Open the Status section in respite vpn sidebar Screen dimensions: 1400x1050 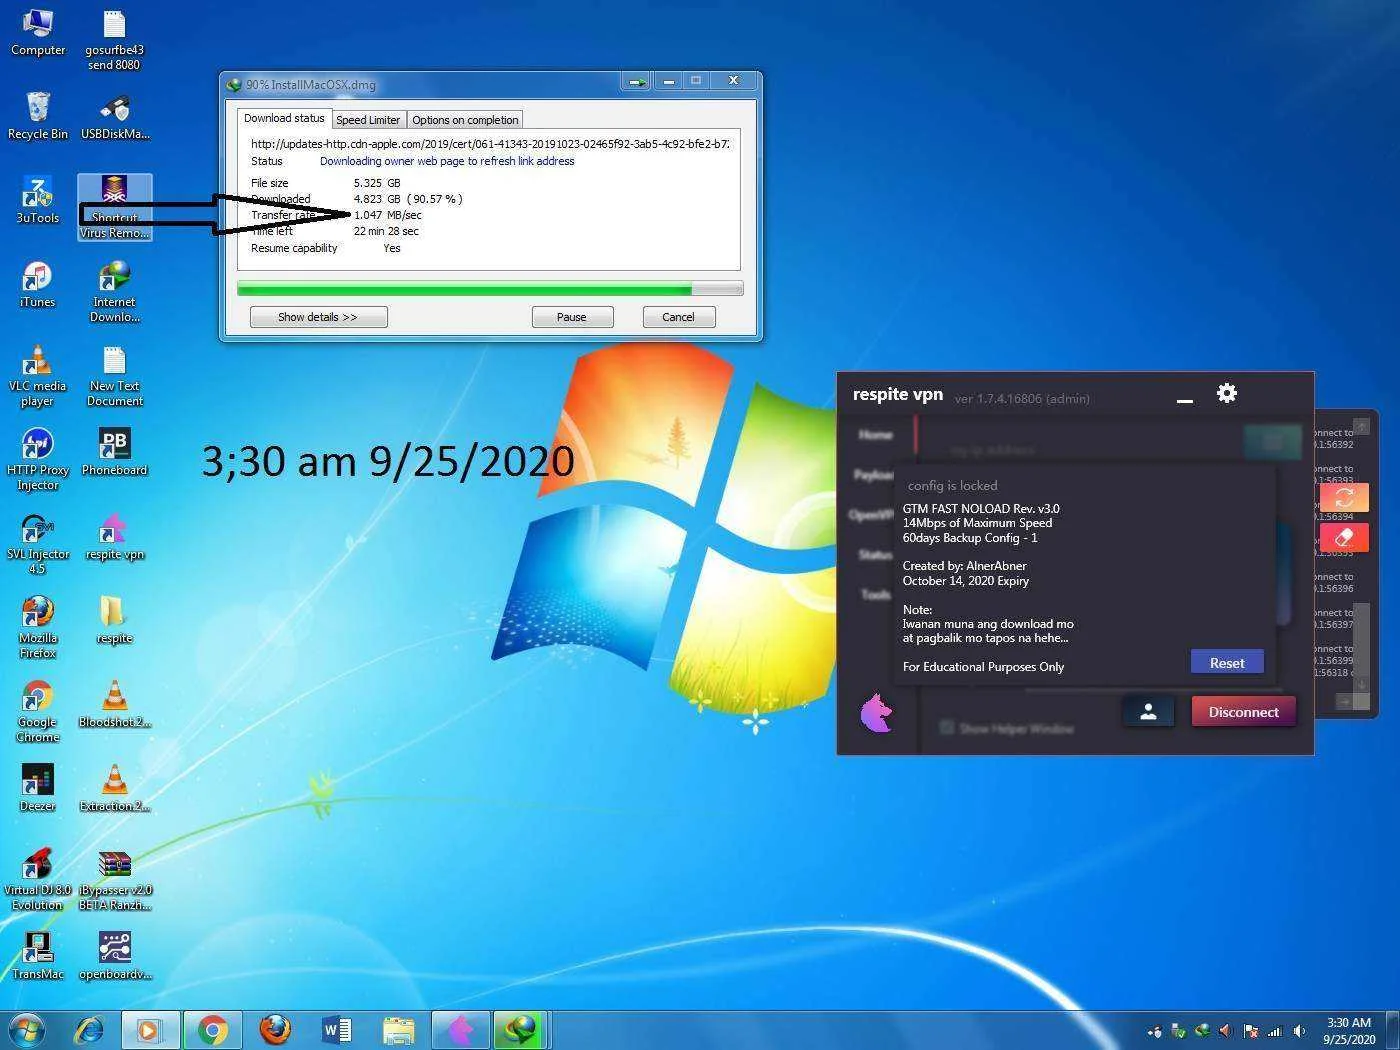(875, 554)
